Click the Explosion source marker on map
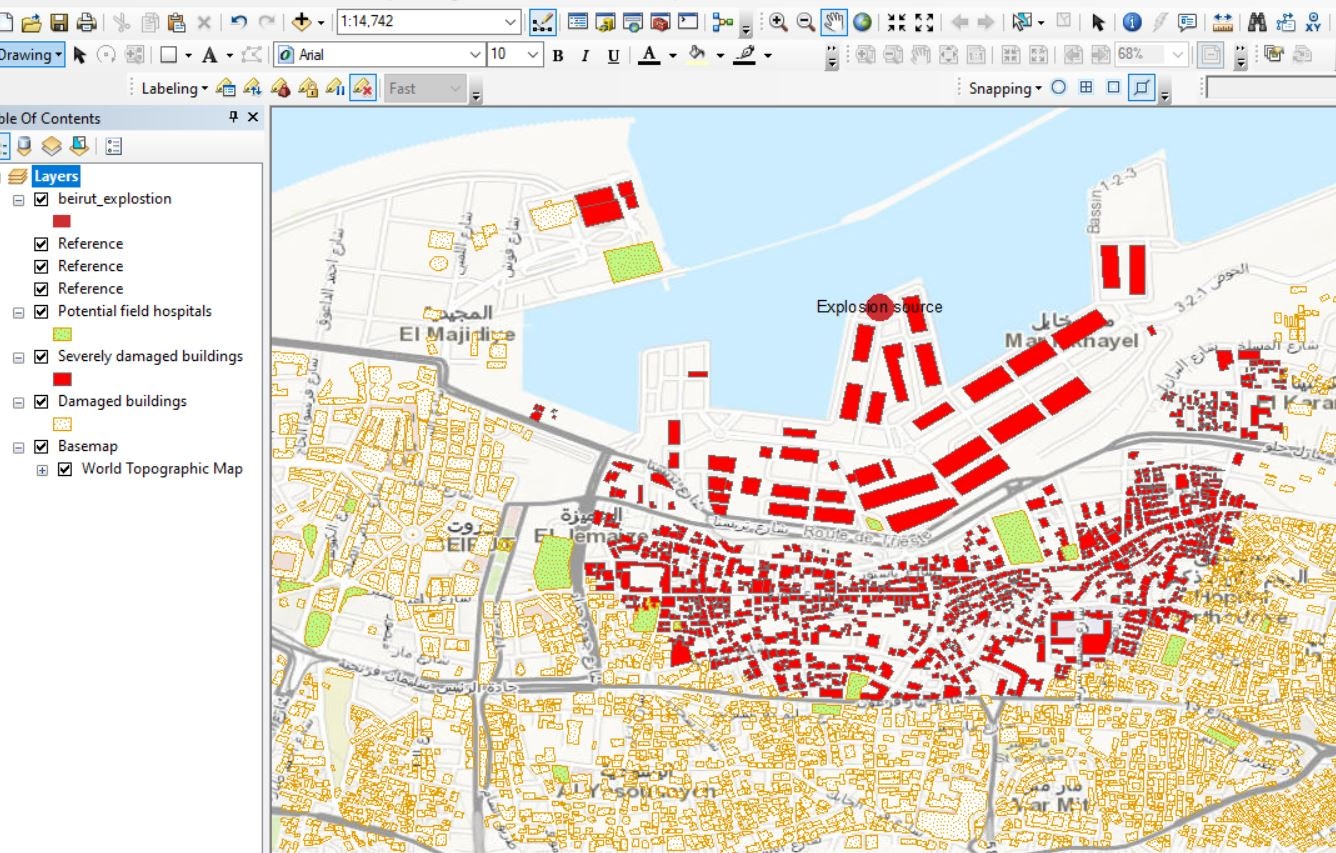This screenshot has height=853, width=1336. click(878, 306)
